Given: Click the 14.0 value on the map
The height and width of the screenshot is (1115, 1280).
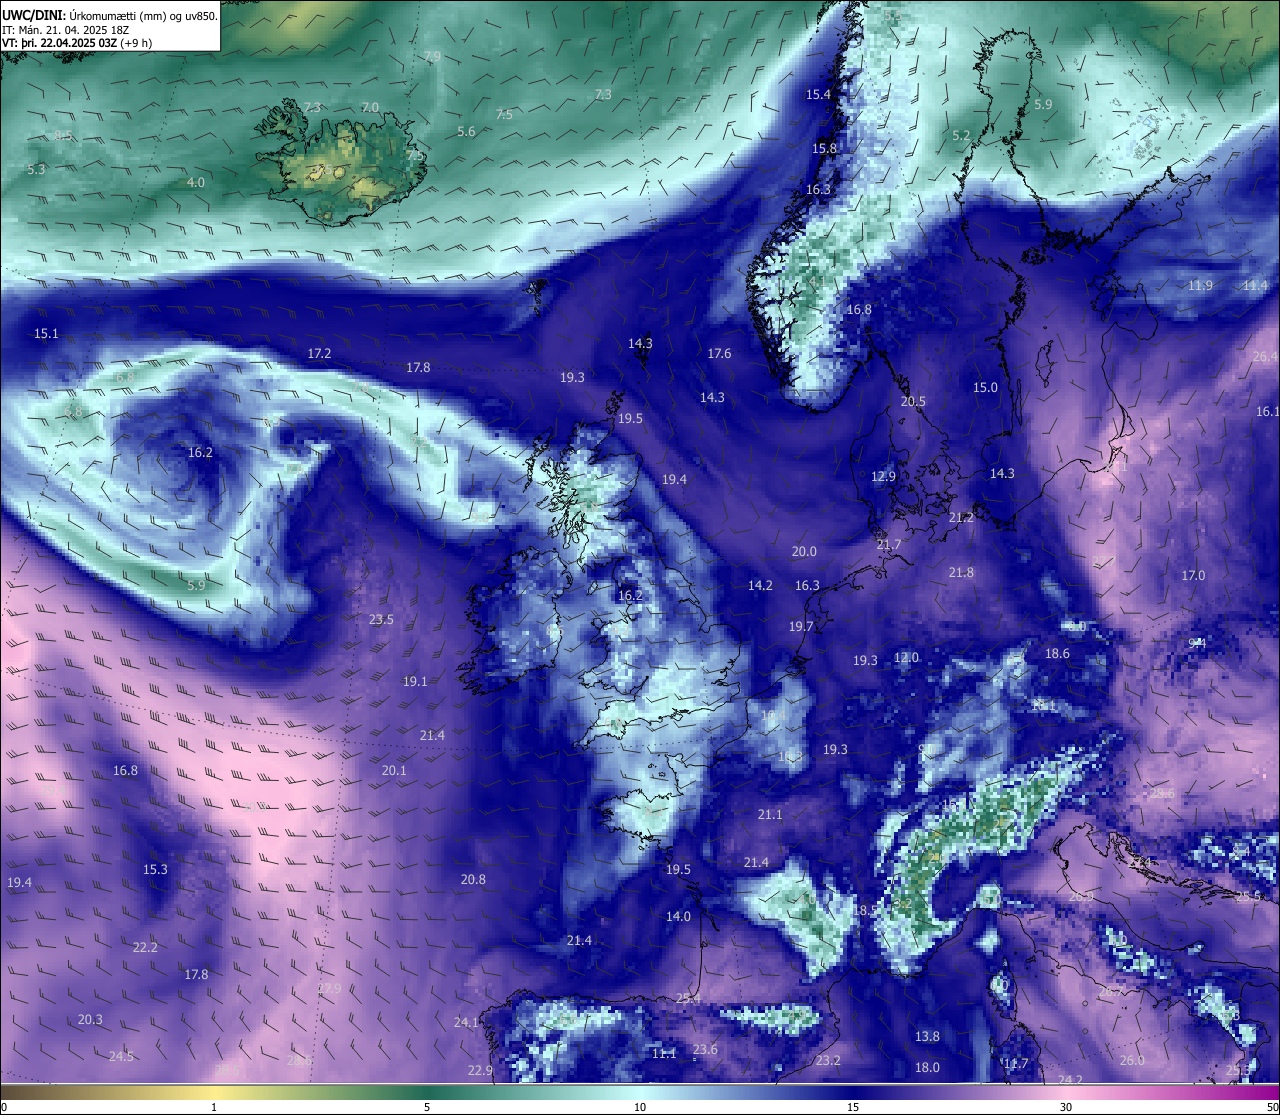Looking at the screenshot, I should pos(678,917).
